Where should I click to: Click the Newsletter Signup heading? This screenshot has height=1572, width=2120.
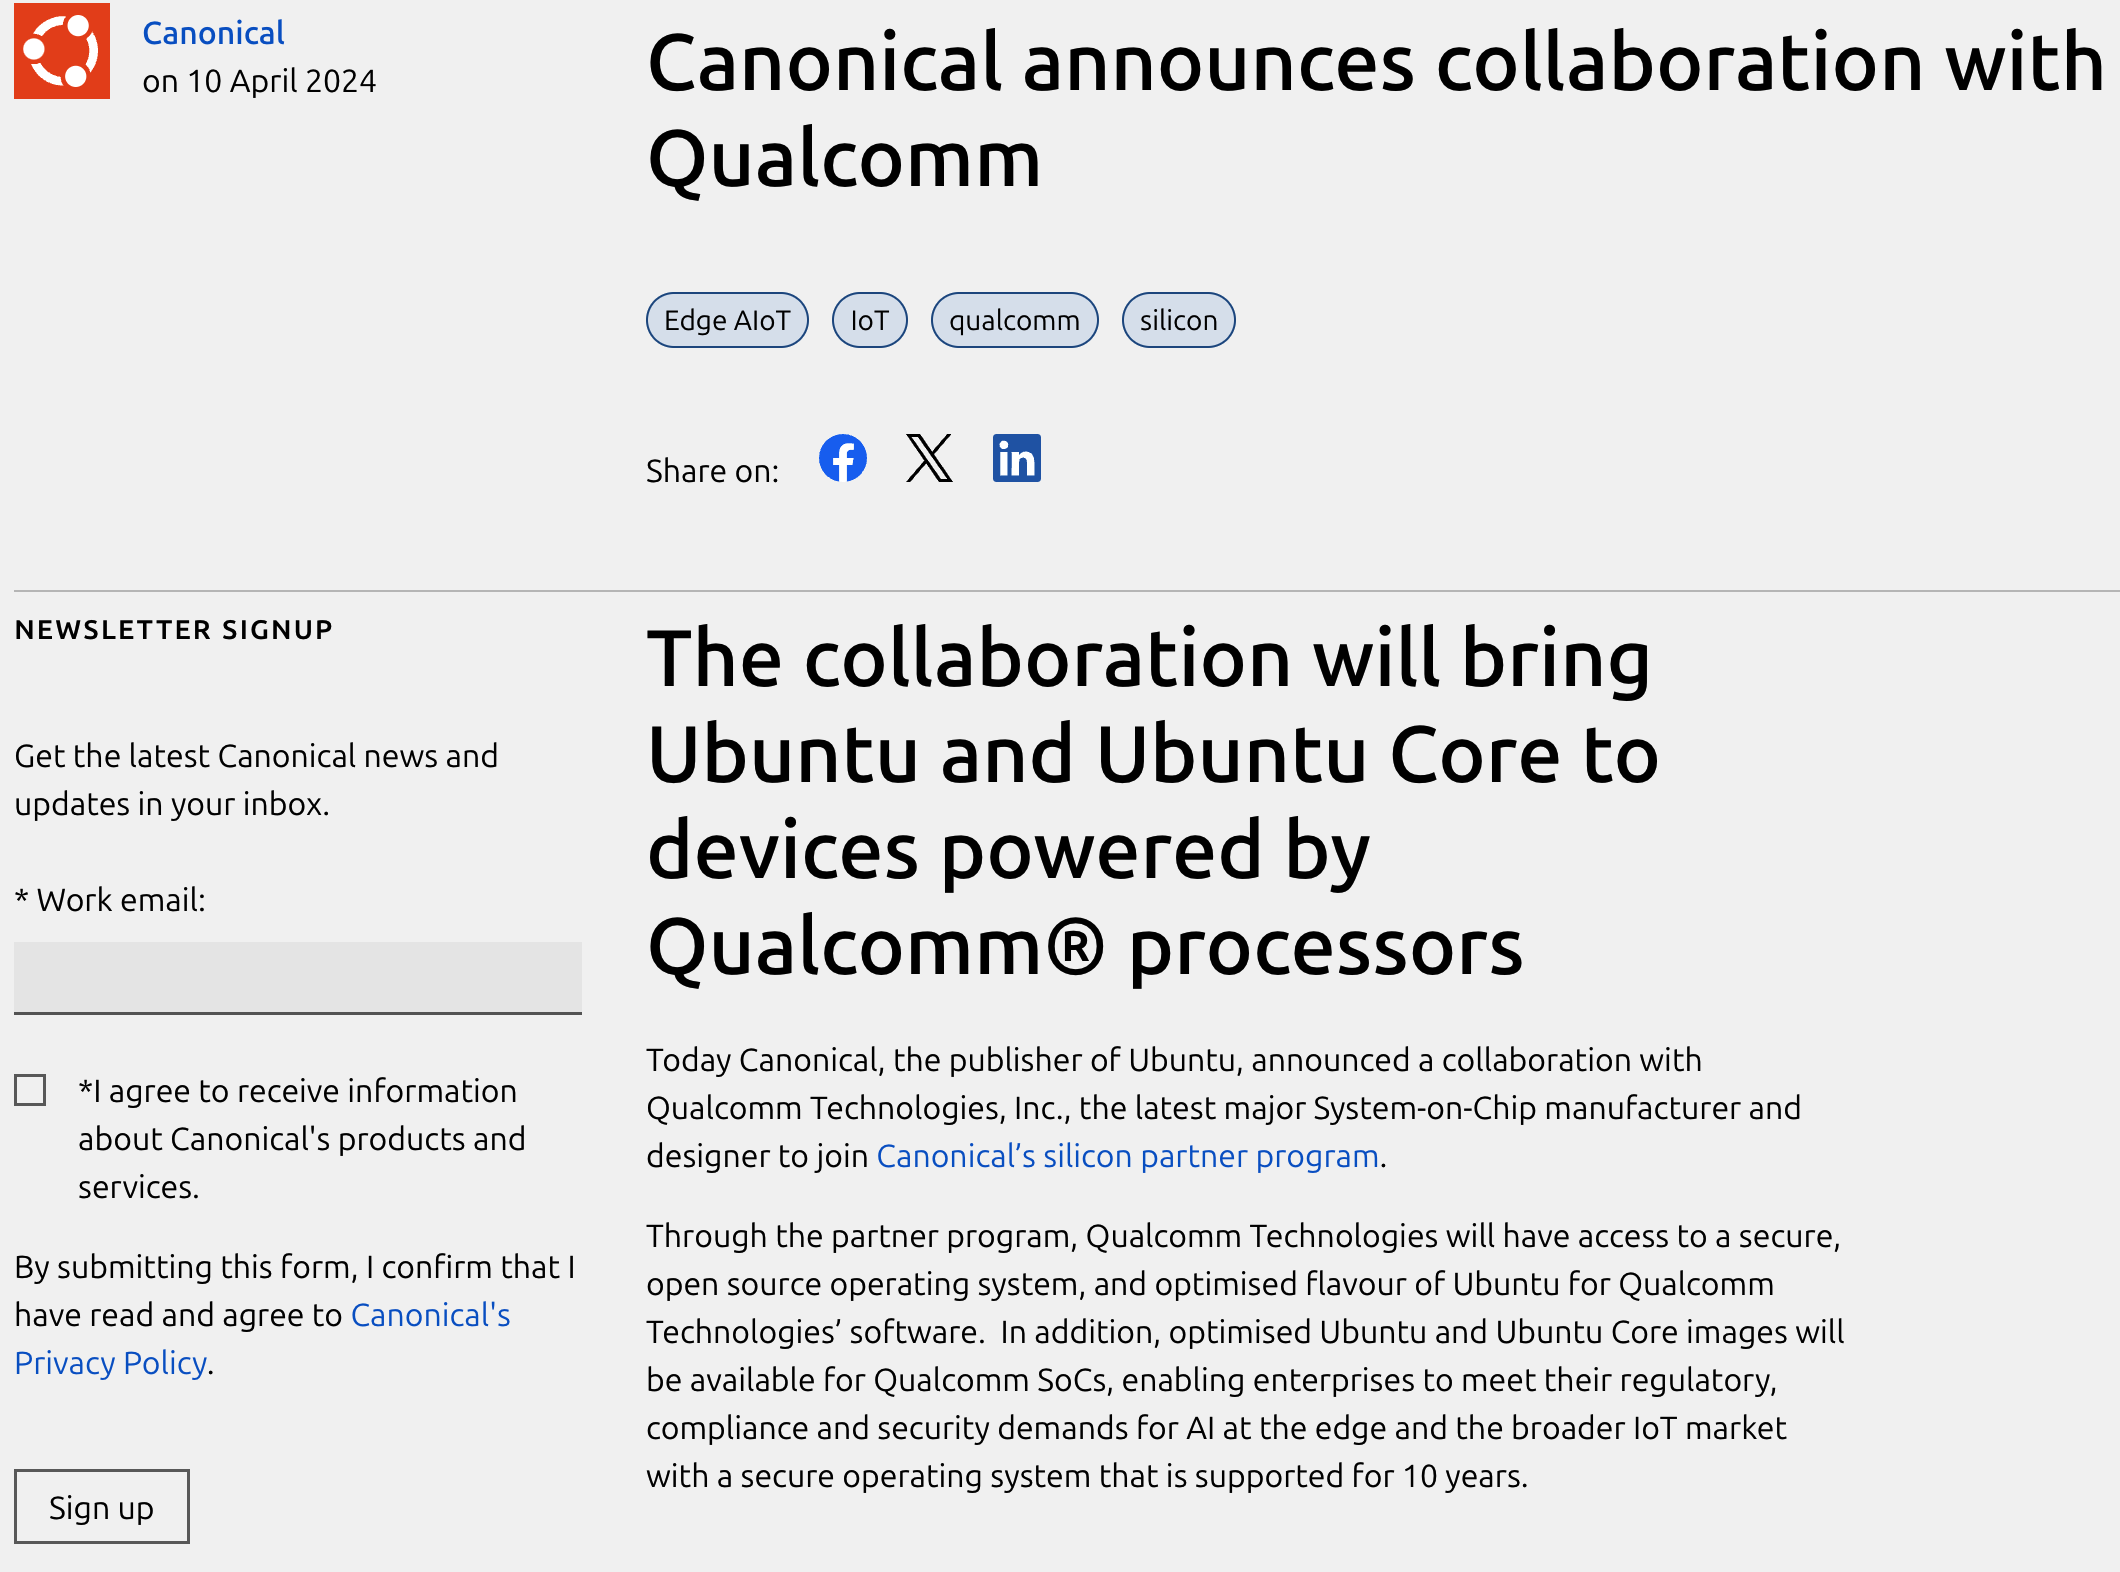click(x=174, y=630)
